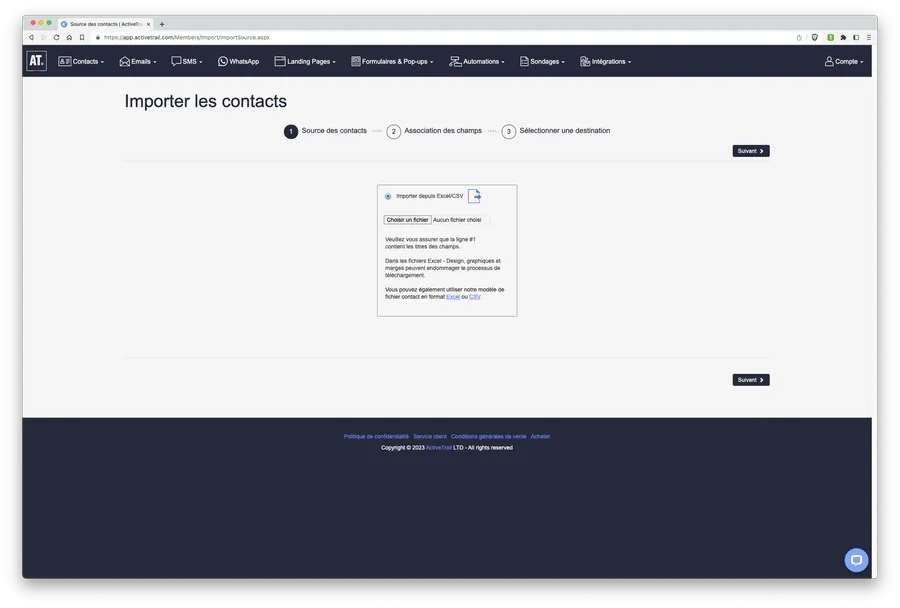Open the Sondages dropdown menu
The height and width of the screenshot is (608, 900).
coord(542,61)
